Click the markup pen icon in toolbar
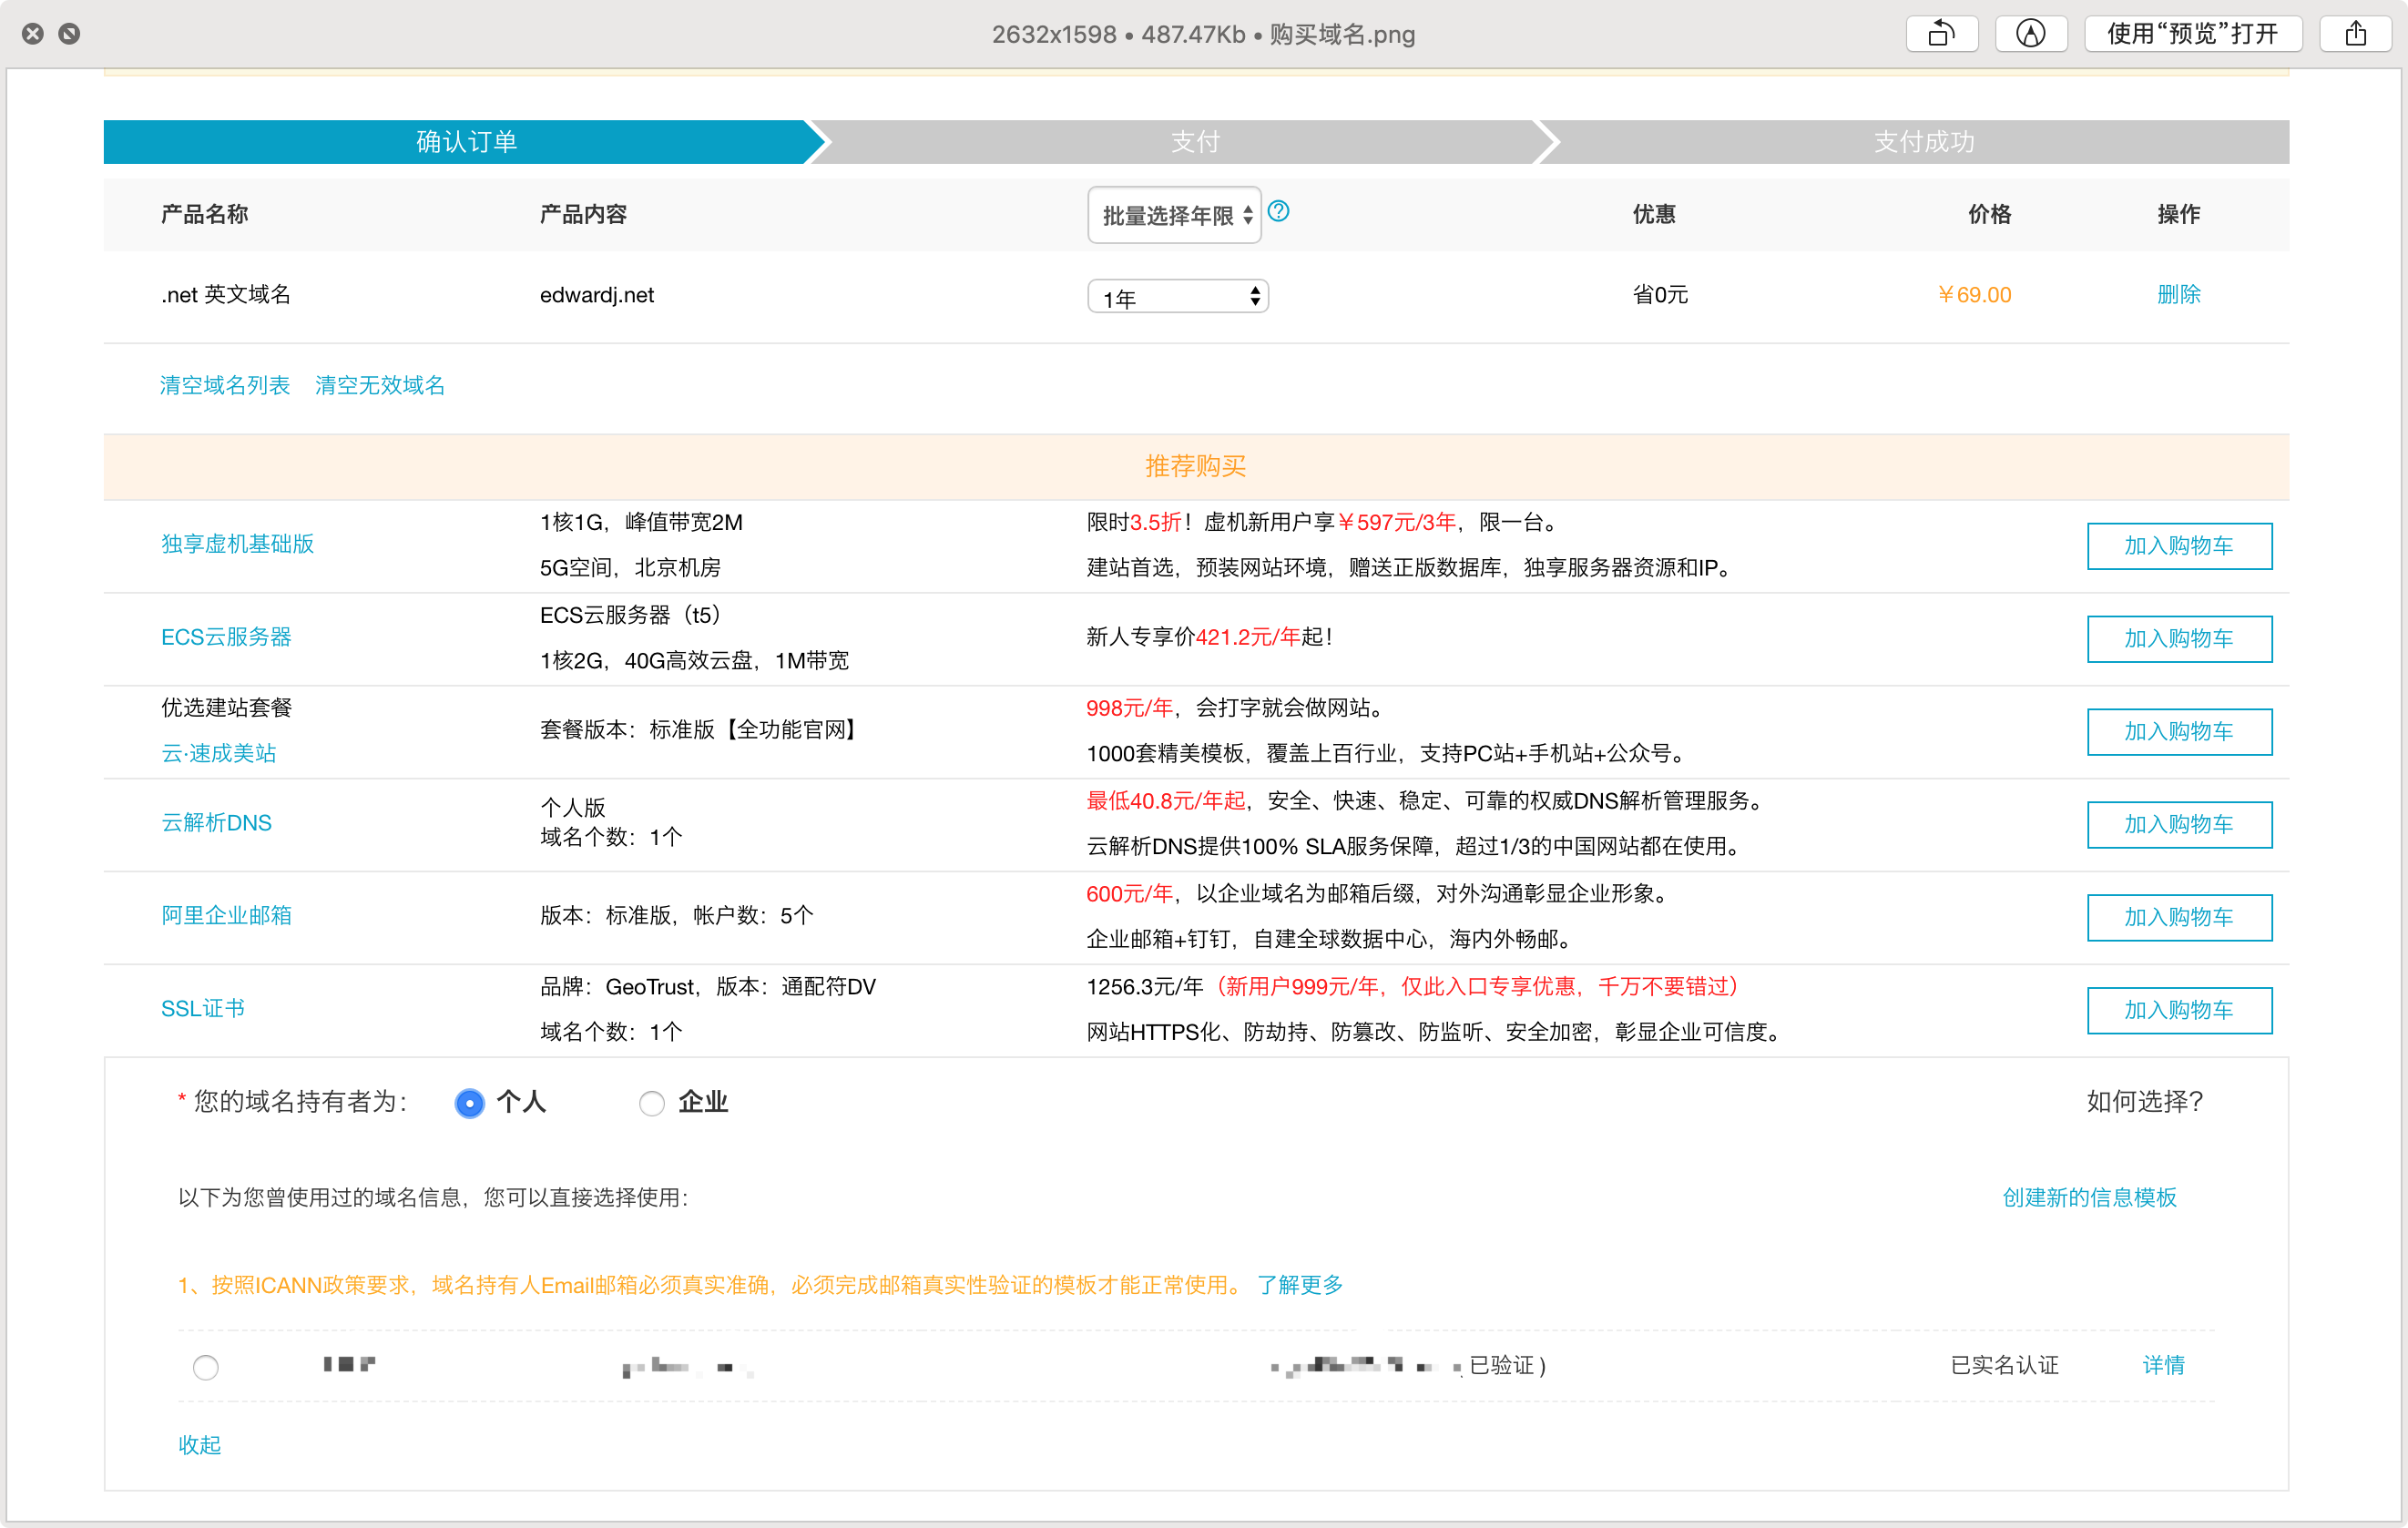Screen dimensions: 2408x1528 coord(2030,34)
